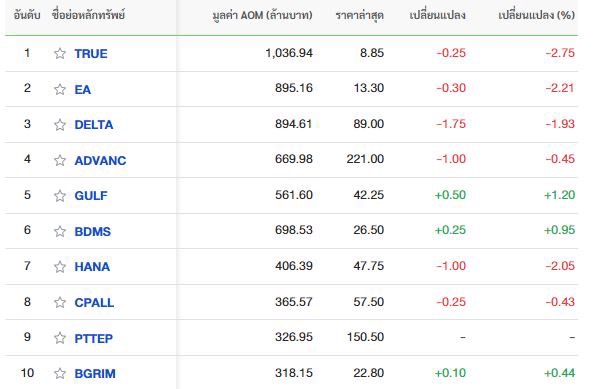Click the star next to BGRIM
Screen dimensions: 594x389
click(x=59, y=374)
